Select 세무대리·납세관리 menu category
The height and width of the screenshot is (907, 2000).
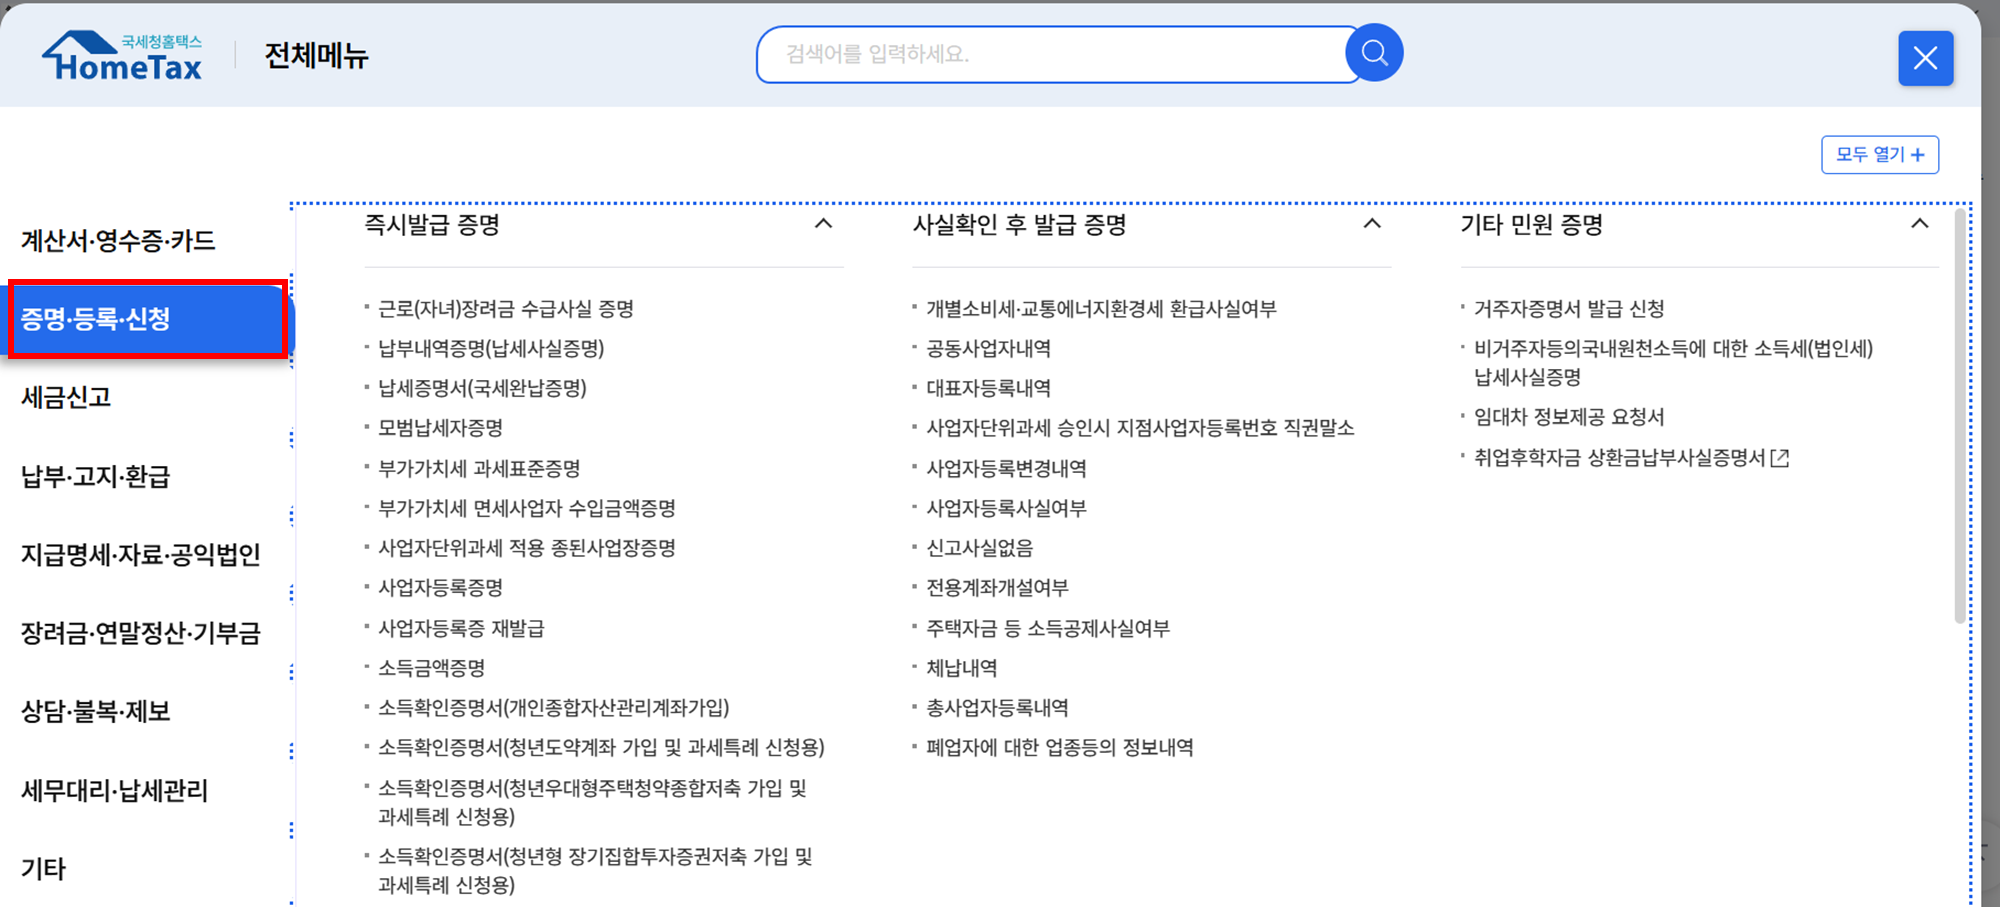point(115,791)
